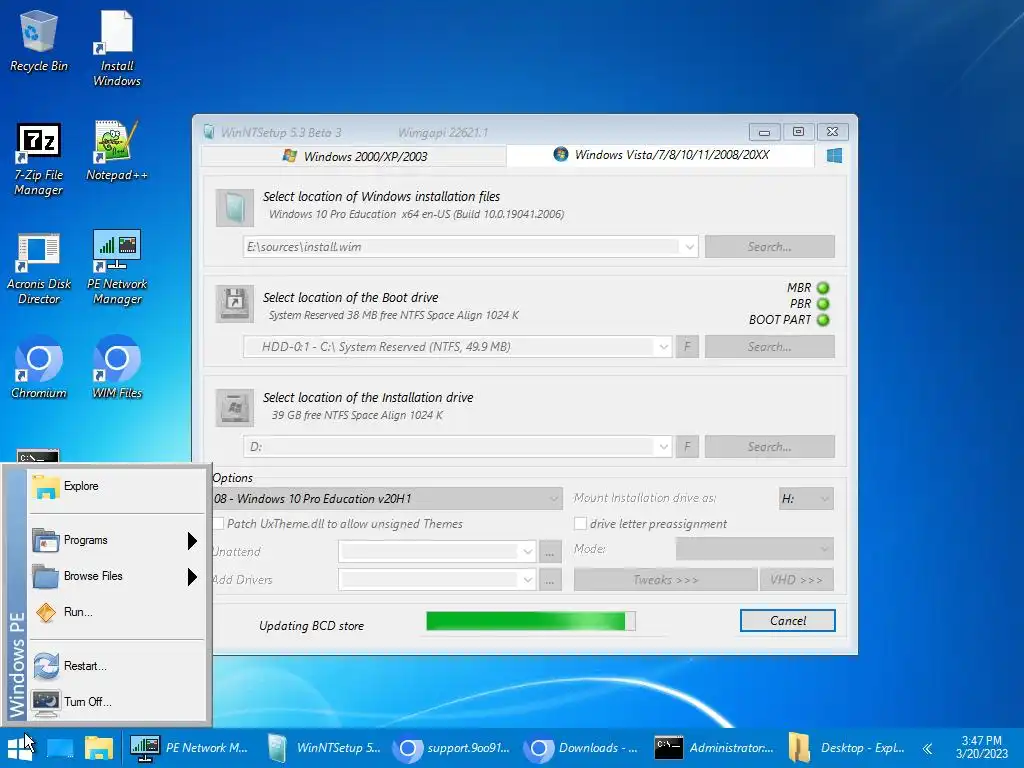
Task: Open the Tweaks >>> button
Action: 665,580
